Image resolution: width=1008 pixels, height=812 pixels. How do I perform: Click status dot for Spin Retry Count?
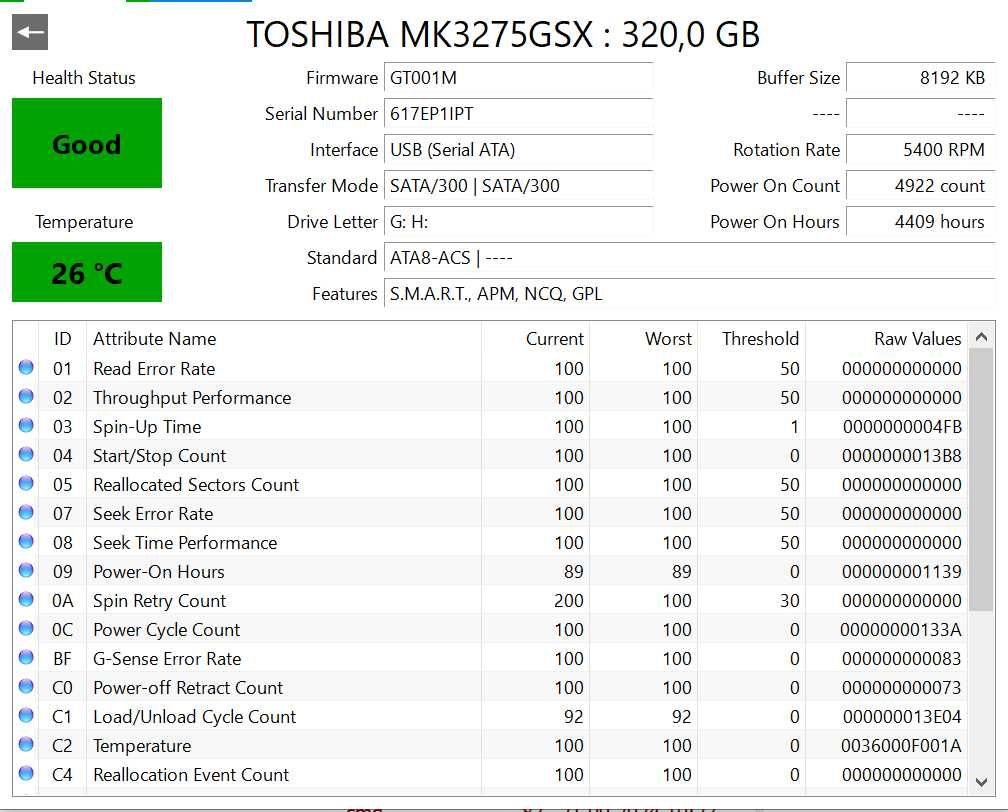tap(26, 599)
